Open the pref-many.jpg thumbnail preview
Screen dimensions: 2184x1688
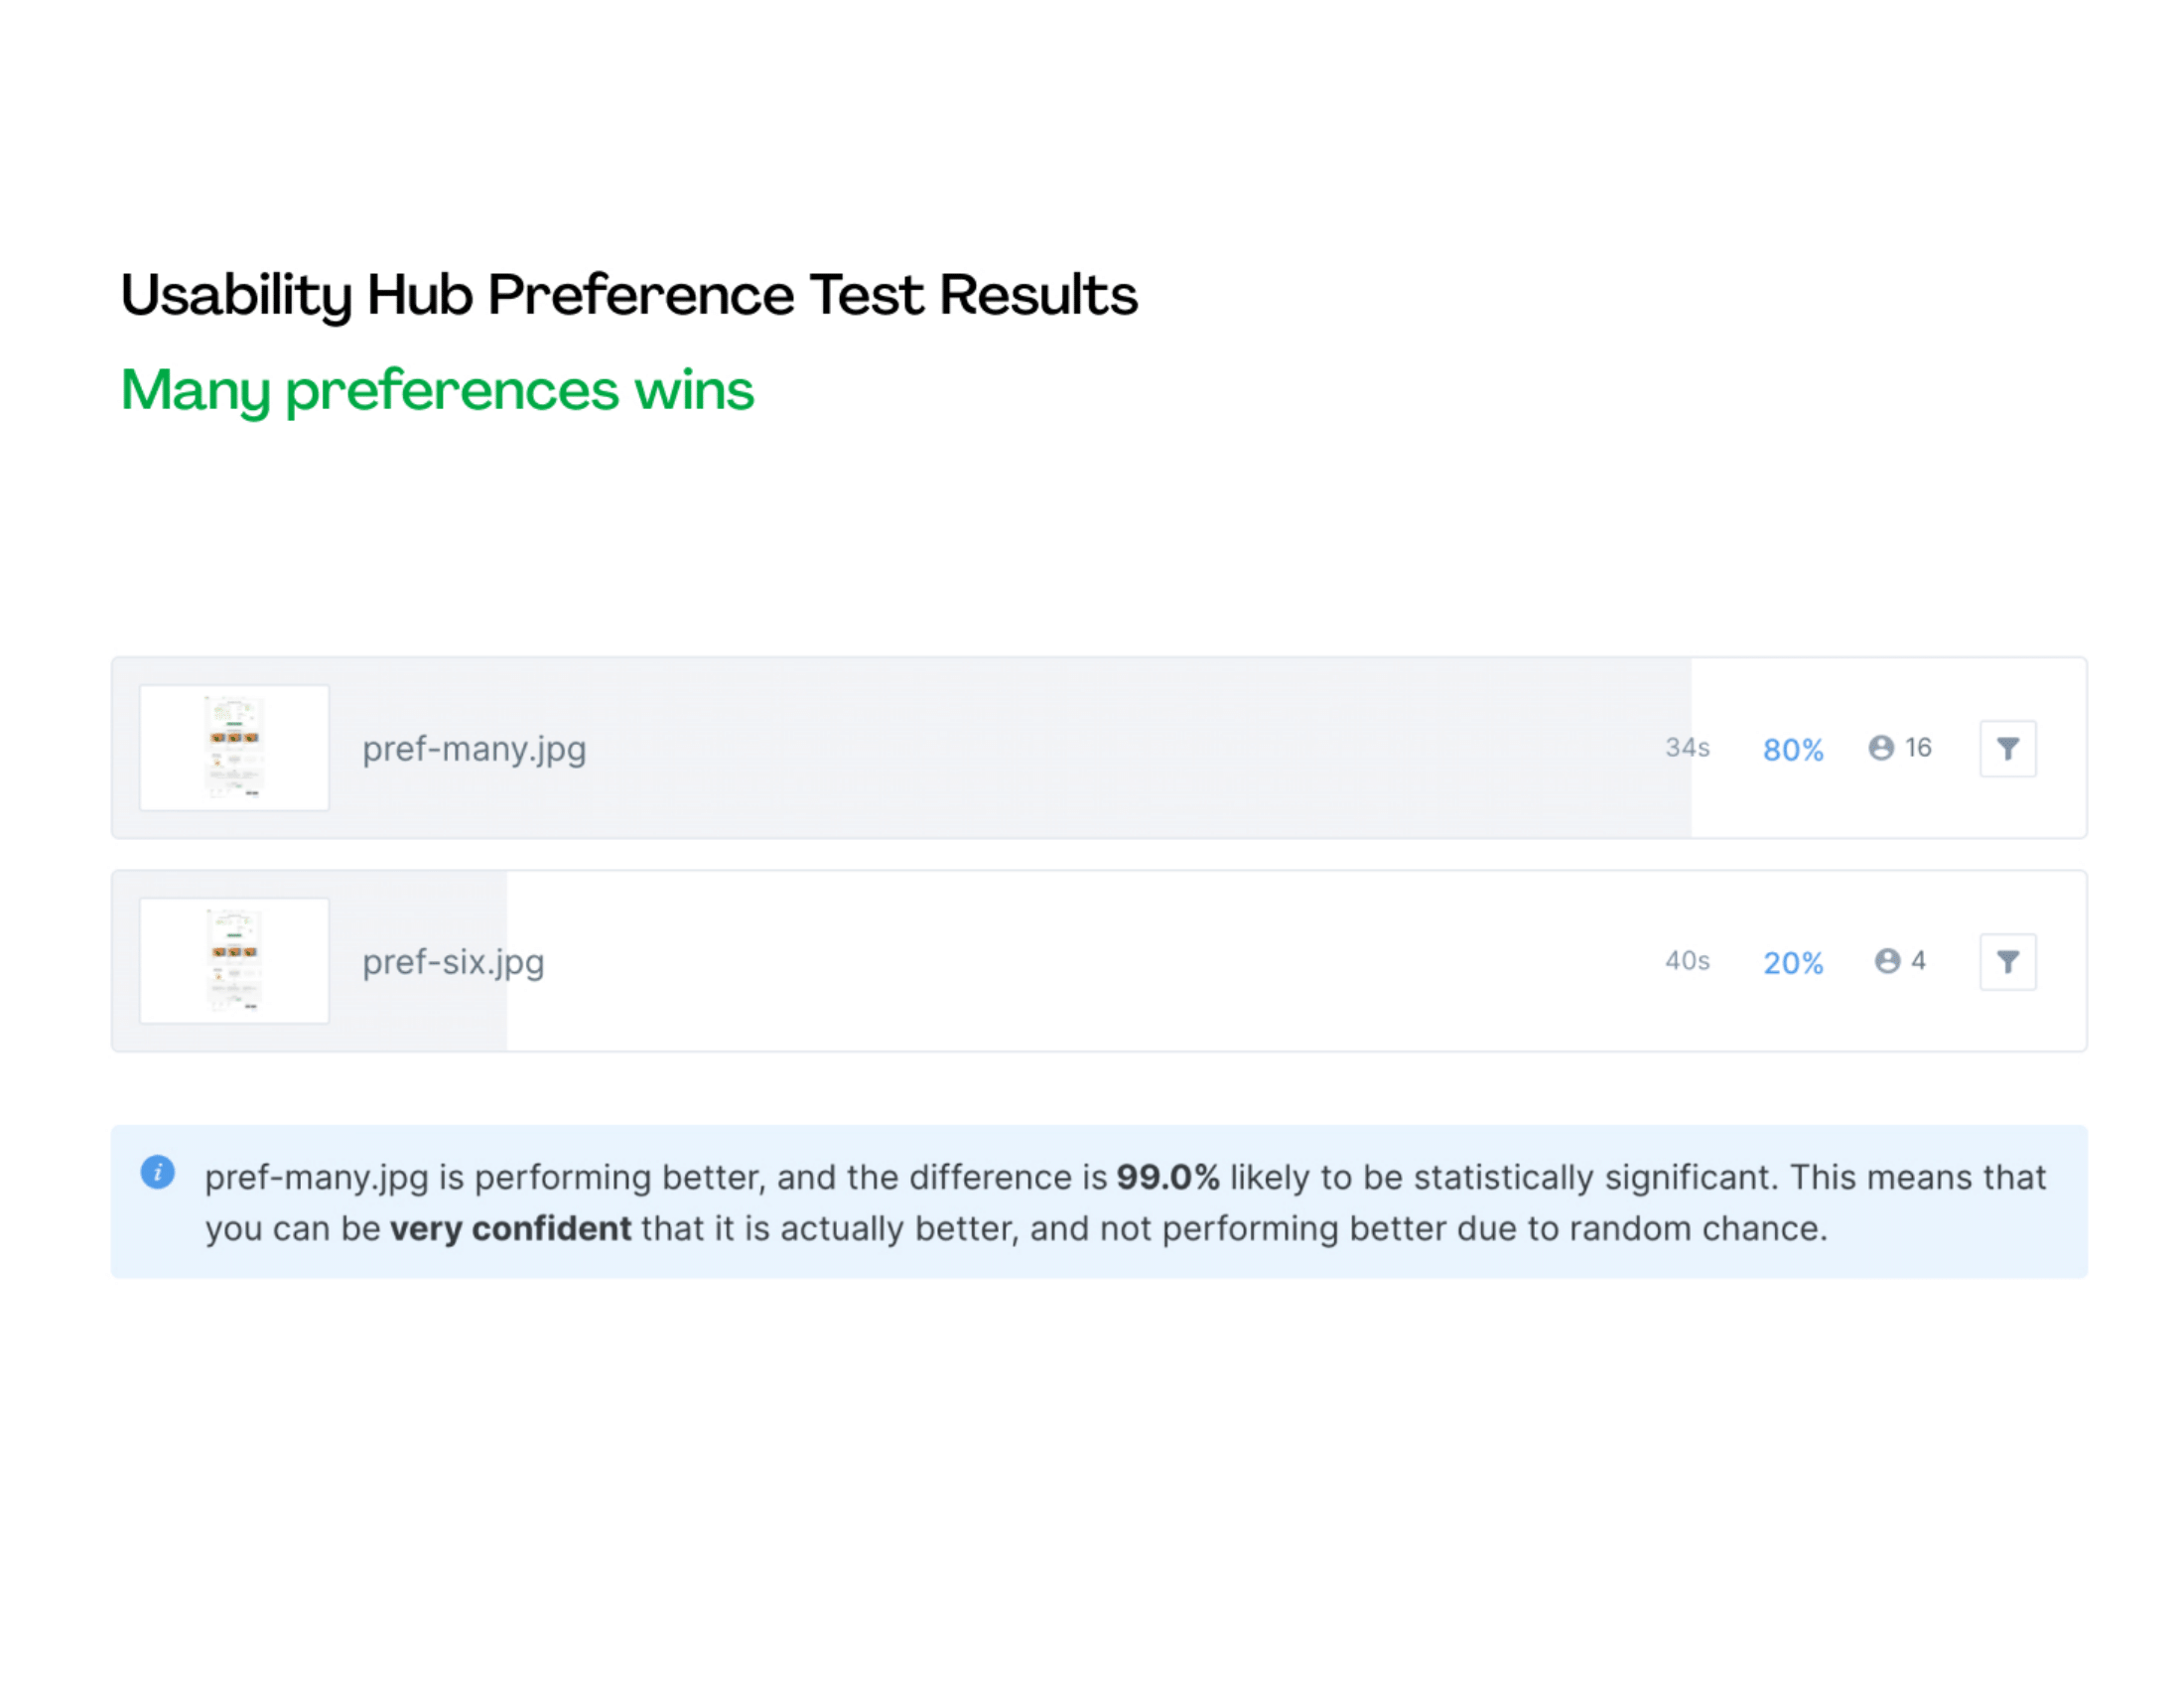234,747
